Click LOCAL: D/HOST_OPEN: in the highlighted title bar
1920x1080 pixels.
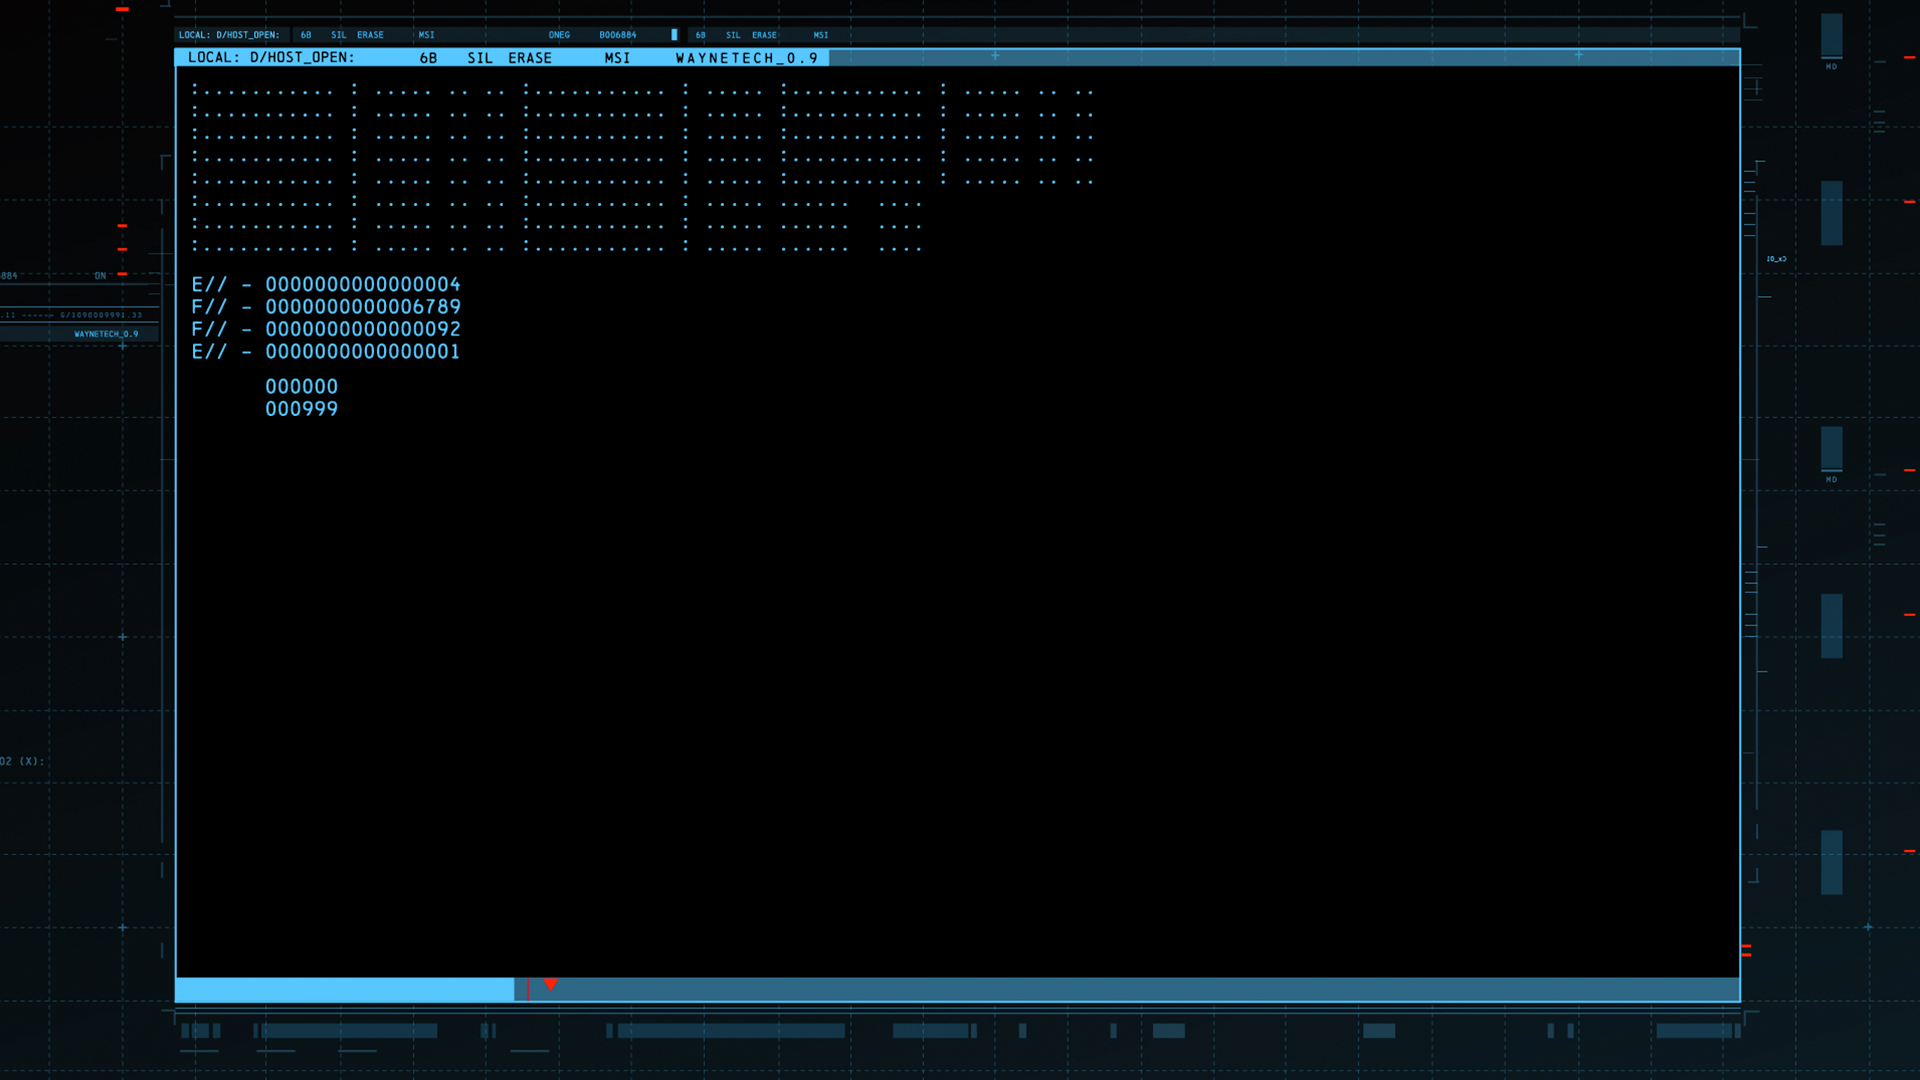point(271,58)
